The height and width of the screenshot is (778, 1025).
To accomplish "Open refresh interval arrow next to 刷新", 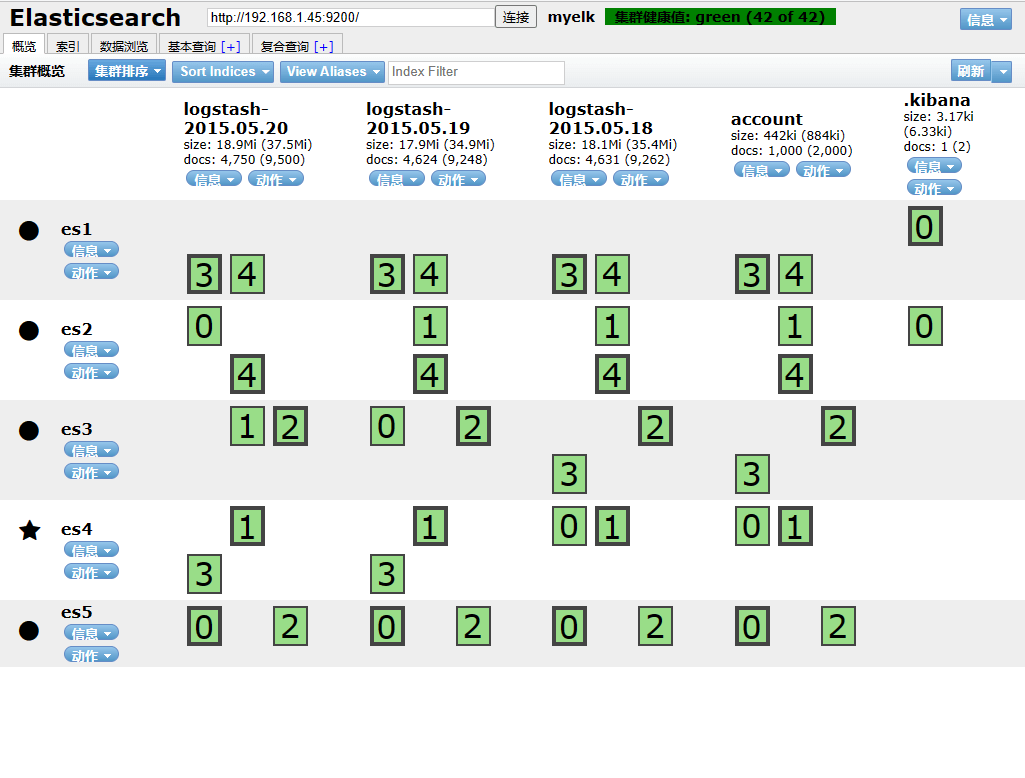I will click(x=1001, y=71).
